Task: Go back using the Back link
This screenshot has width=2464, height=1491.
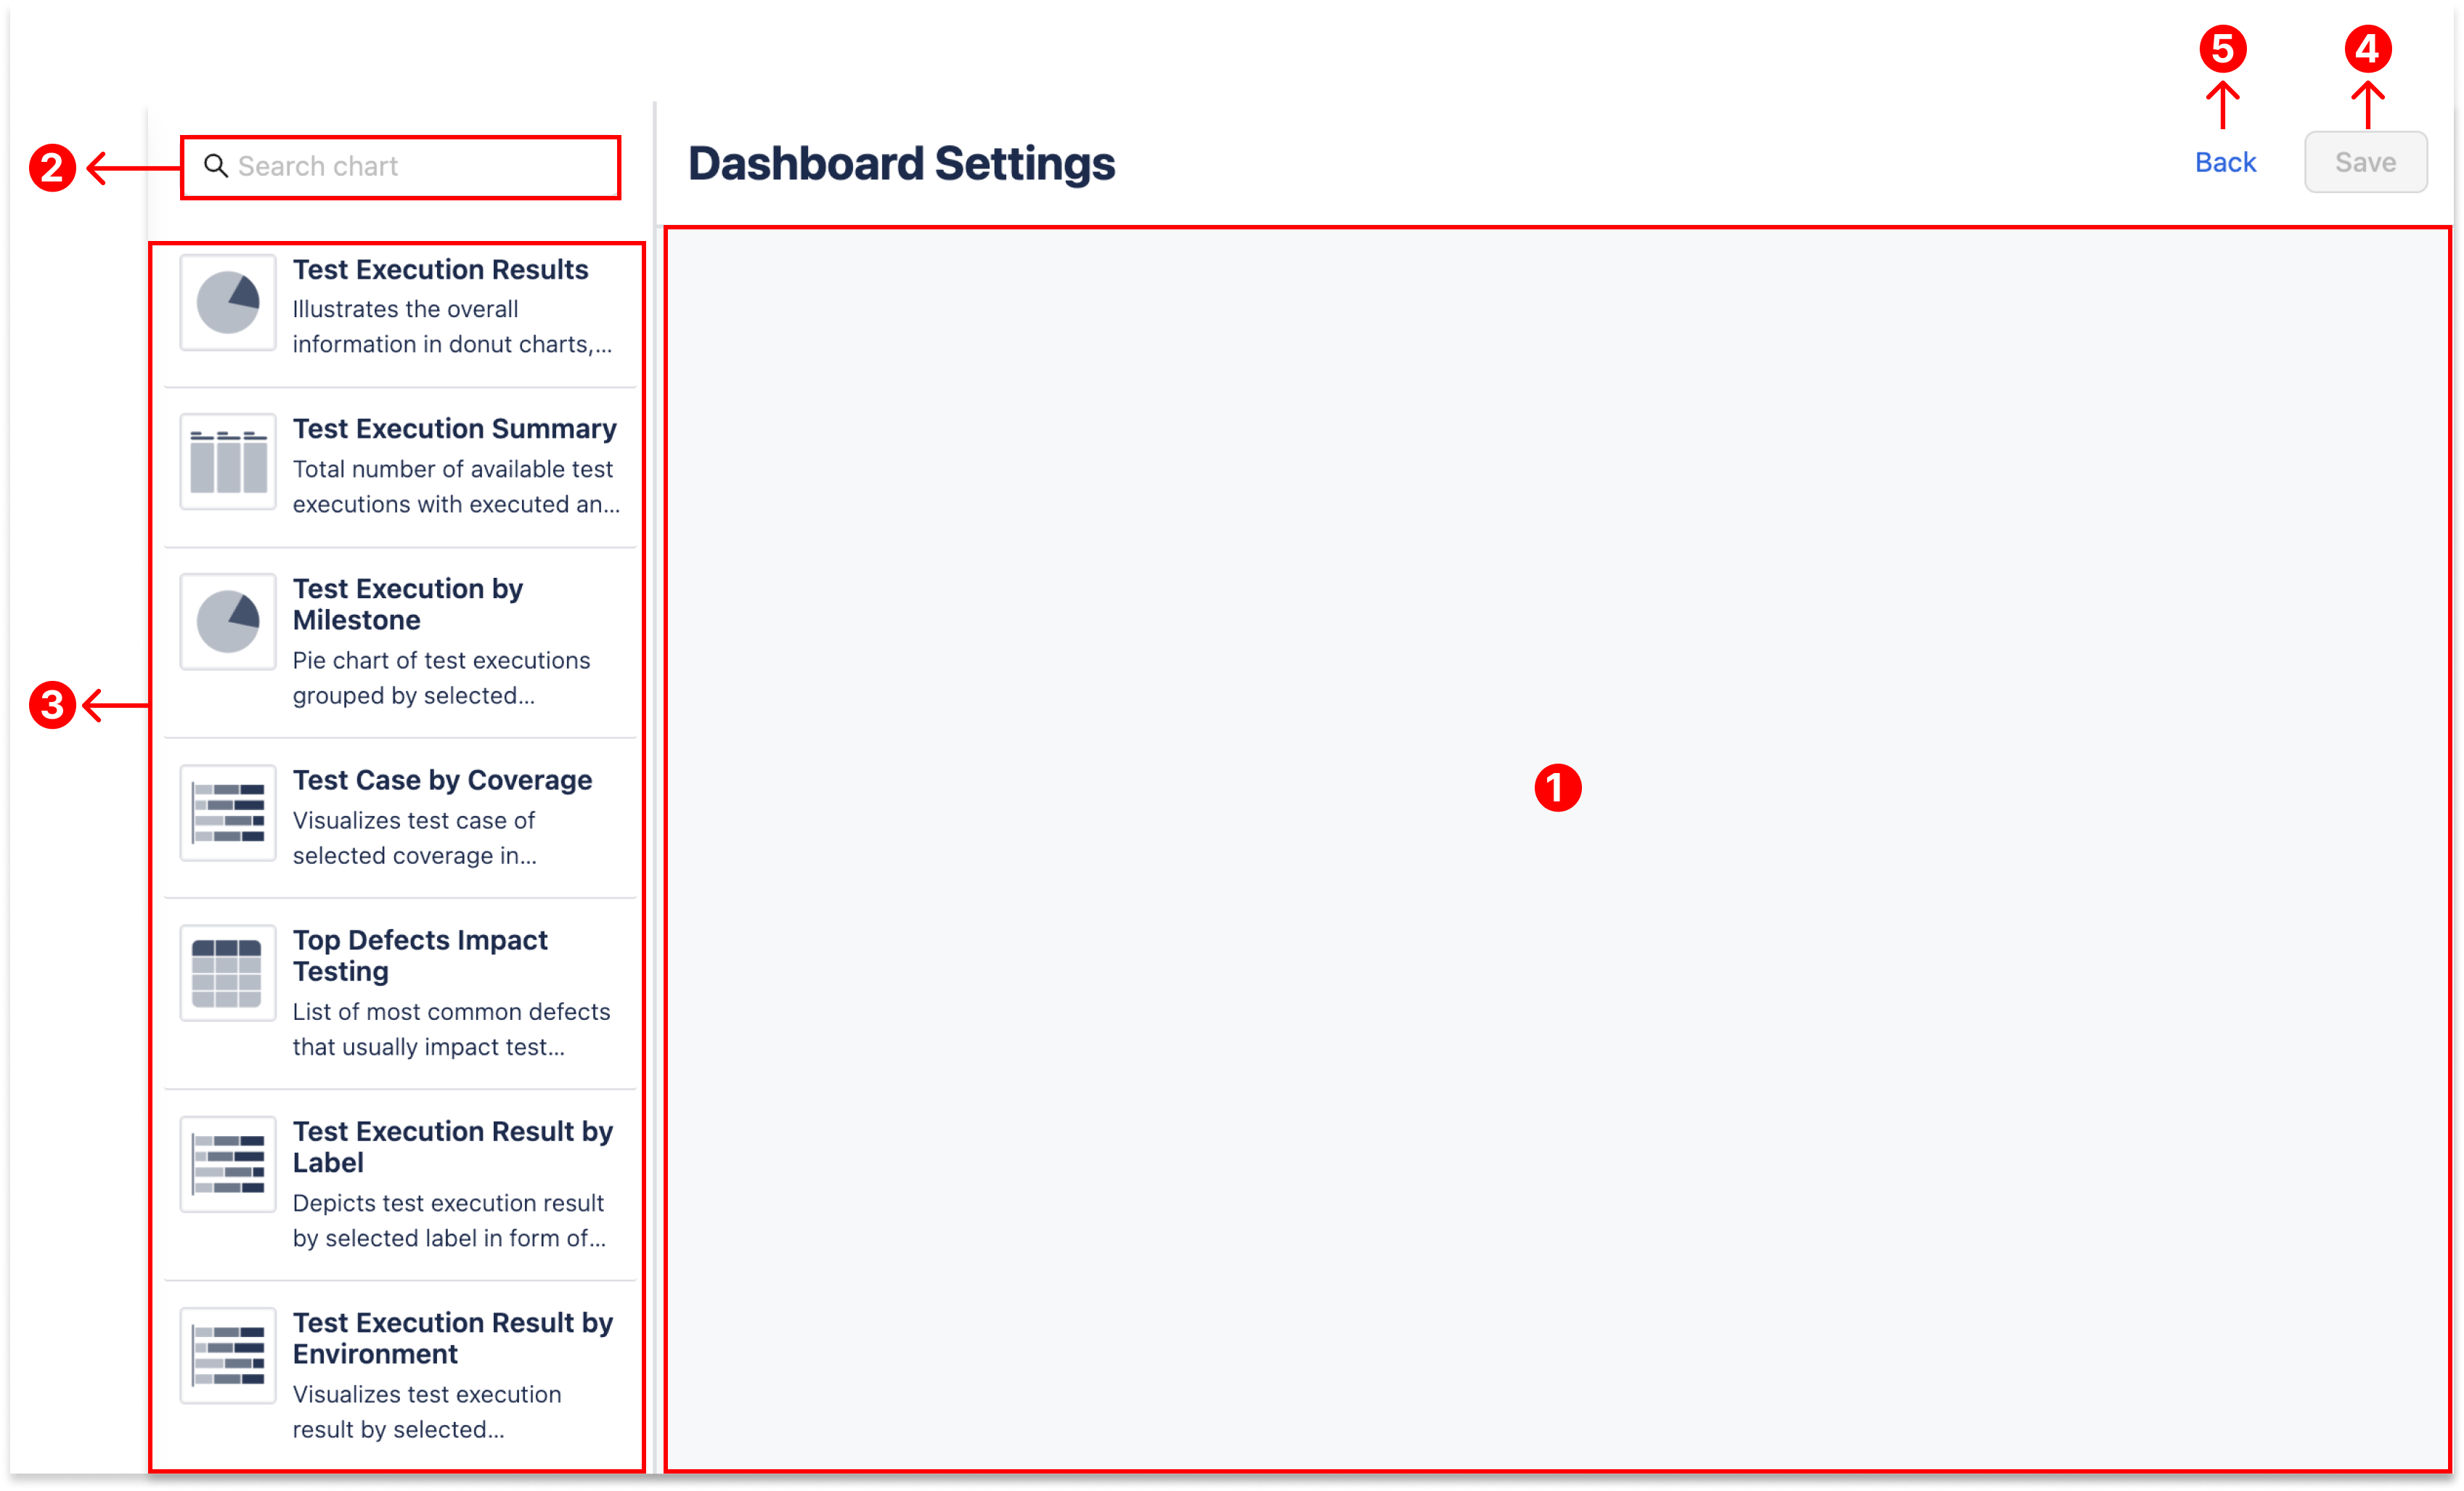Action: (2225, 162)
